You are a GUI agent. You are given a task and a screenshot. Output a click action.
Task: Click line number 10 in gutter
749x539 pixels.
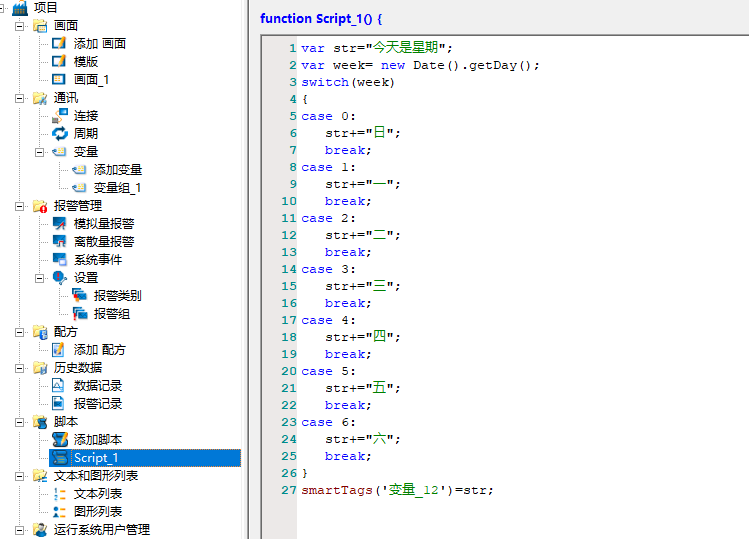[x=289, y=201]
